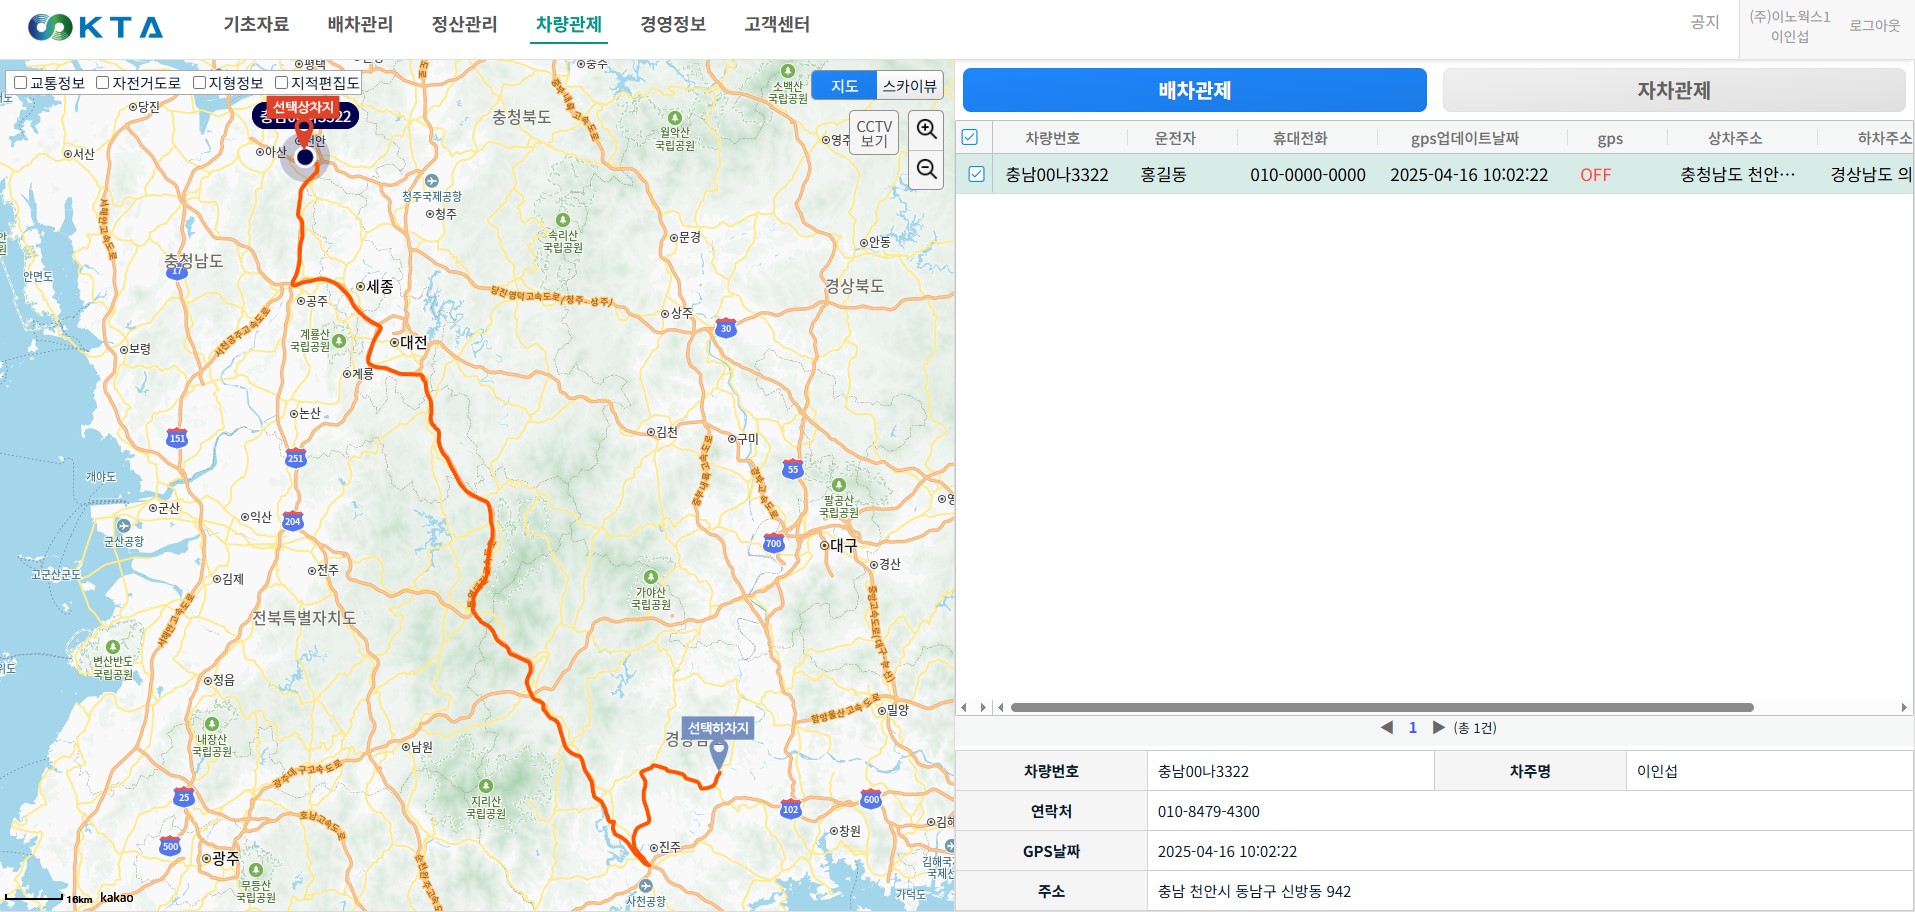Screen dimensions: 1915x912
Task: Click the 로그아웃 link
Action: (x=1873, y=26)
